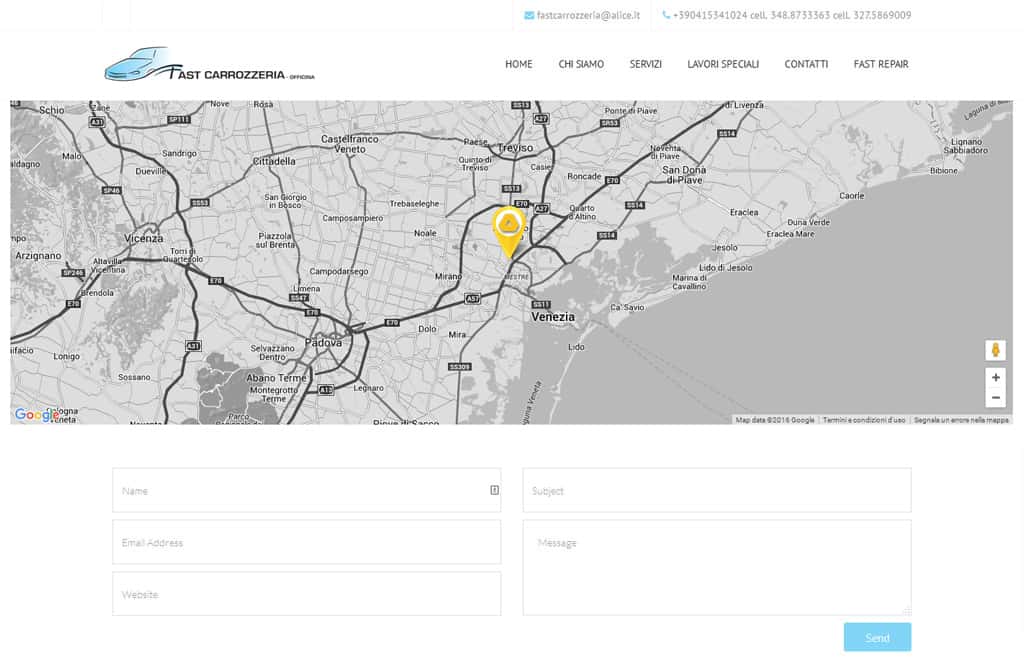Click the Mirano label on the map
The width and height of the screenshot is (1024, 662).
tap(448, 276)
